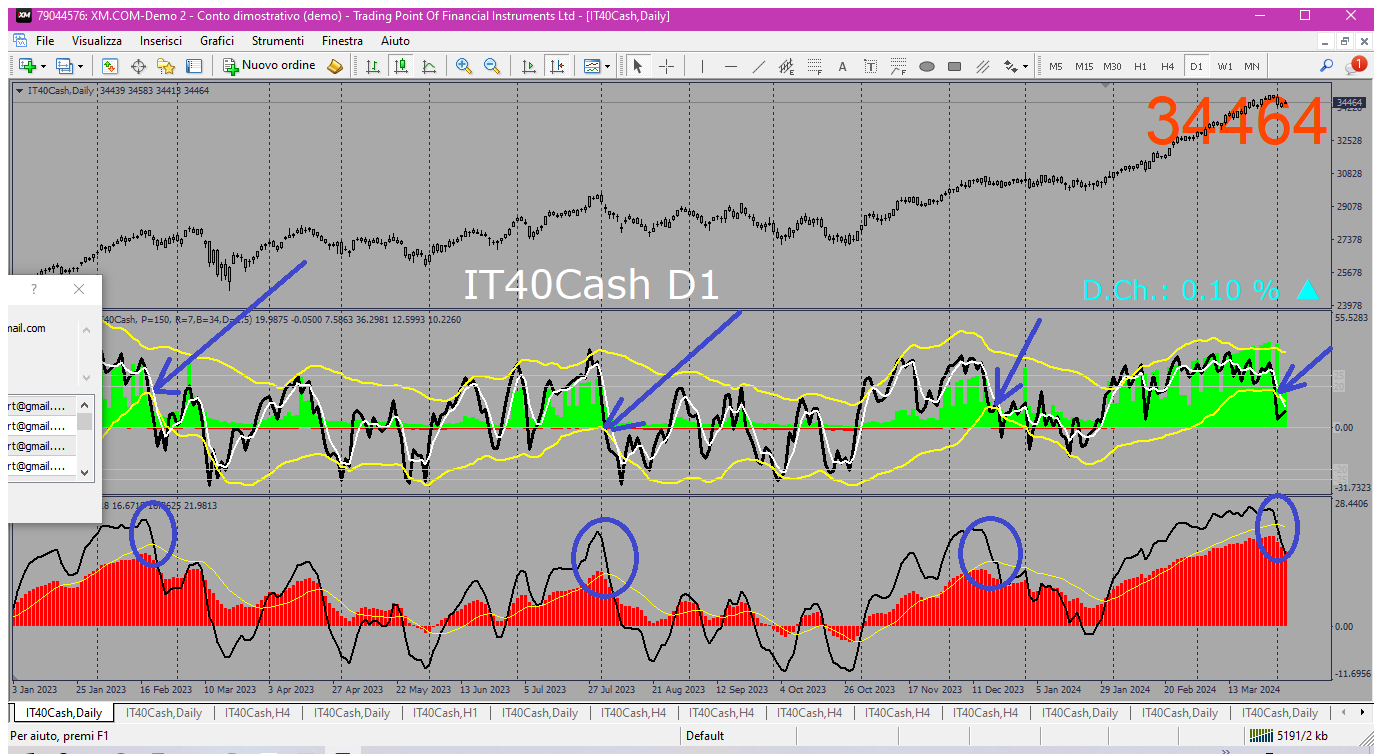Click the Zoom In magnifier
The width and height of the screenshot is (1382, 754).
click(464, 66)
